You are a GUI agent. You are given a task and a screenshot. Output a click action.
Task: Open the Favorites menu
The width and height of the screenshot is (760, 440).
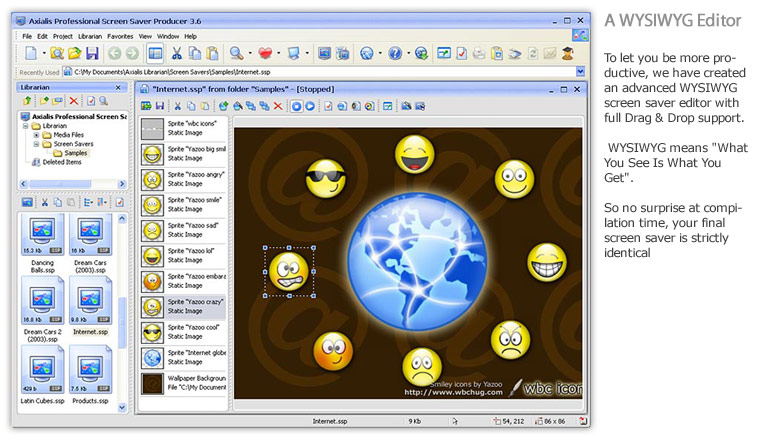(x=120, y=36)
